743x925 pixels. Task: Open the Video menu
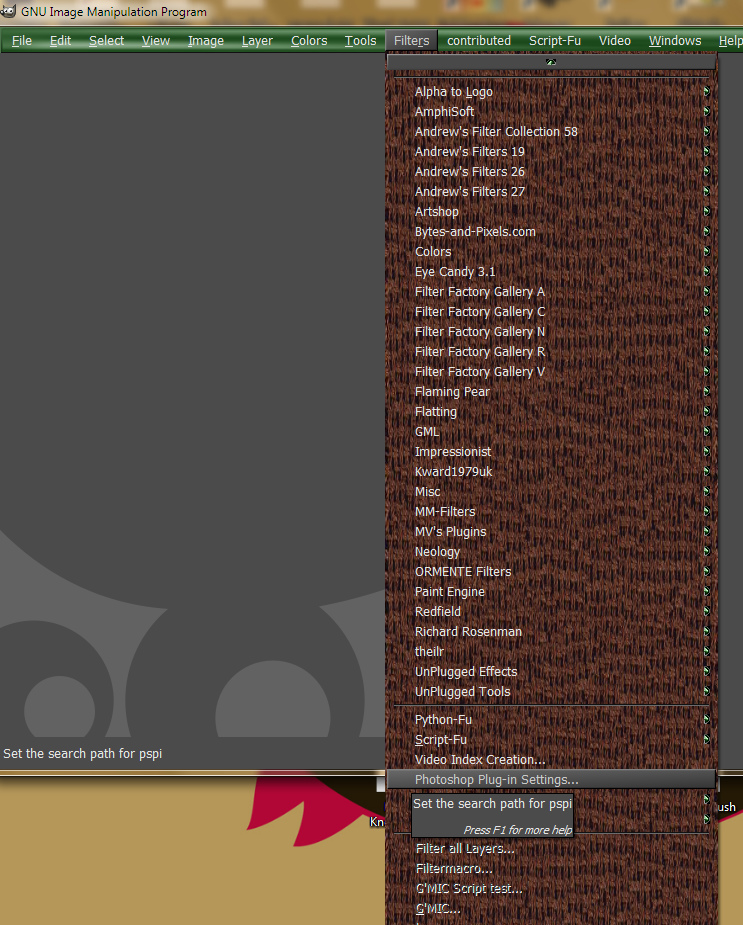tap(614, 41)
